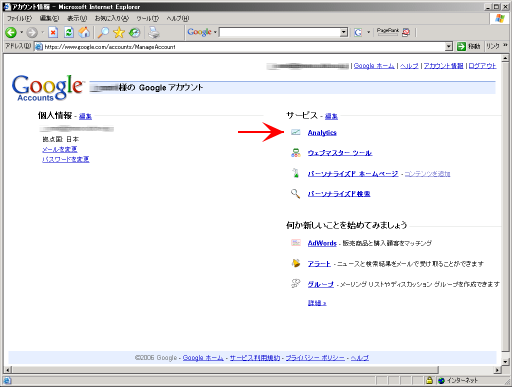This screenshot has height=387, width=512.
Task: Open the Forward button history dropdown arrow
Action: click(42, 32)
